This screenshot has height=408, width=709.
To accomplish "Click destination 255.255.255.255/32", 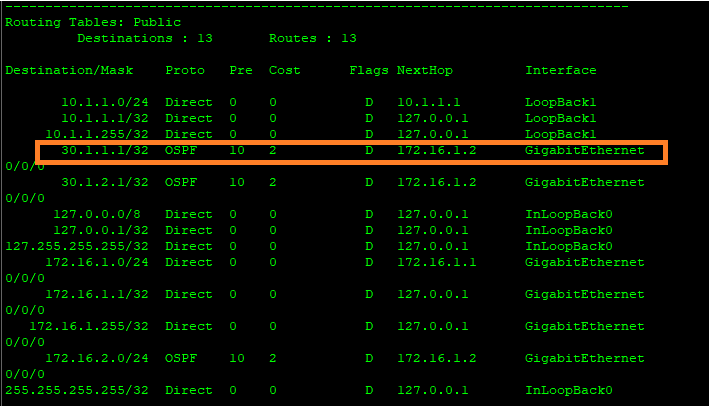I will pyautogui.click(x=77, y=390).
